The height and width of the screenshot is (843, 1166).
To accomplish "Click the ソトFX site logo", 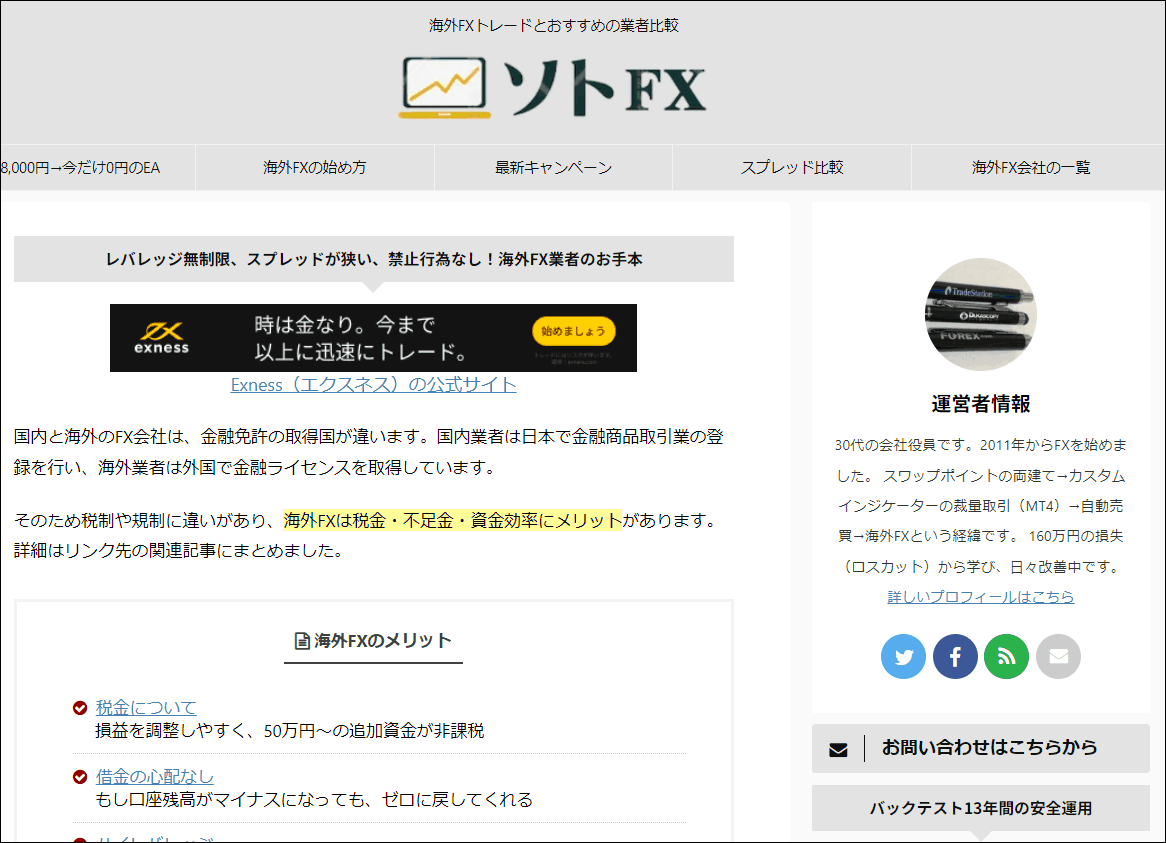I will pyautogui.click(x=553, y=88).
